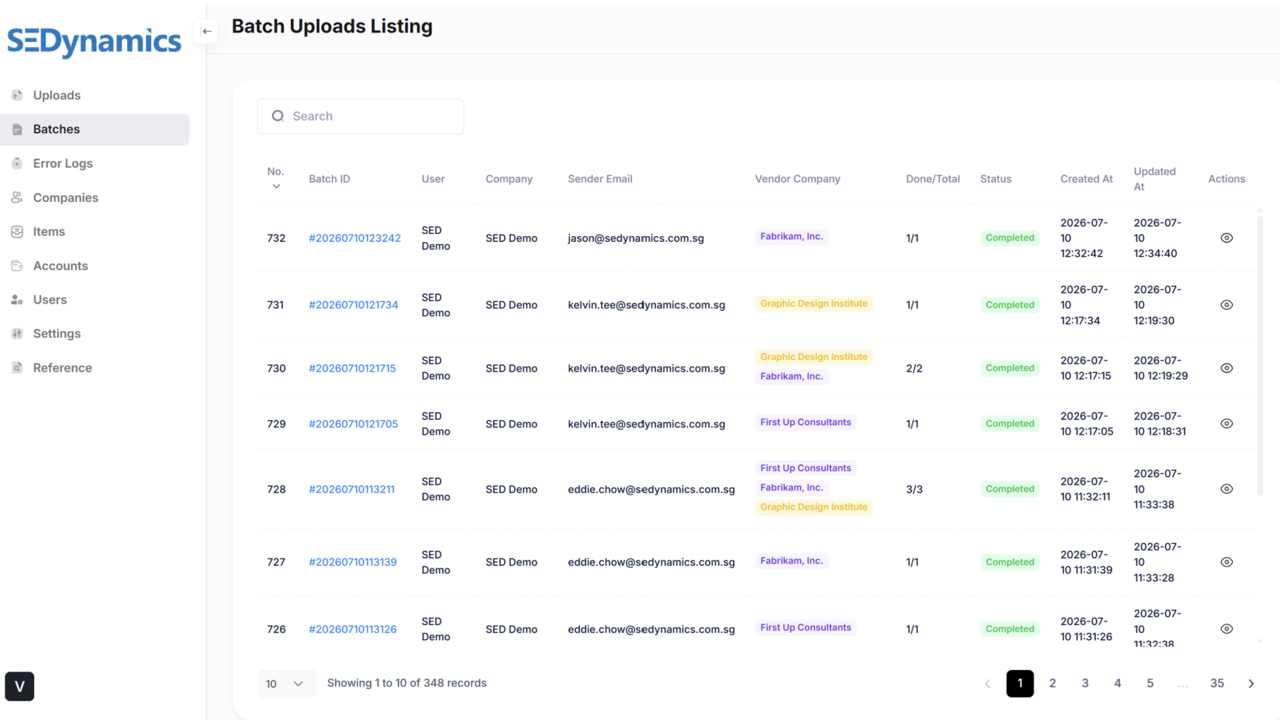
Task: Click jason@sedynamics.com.sg email
Action: 636,238
